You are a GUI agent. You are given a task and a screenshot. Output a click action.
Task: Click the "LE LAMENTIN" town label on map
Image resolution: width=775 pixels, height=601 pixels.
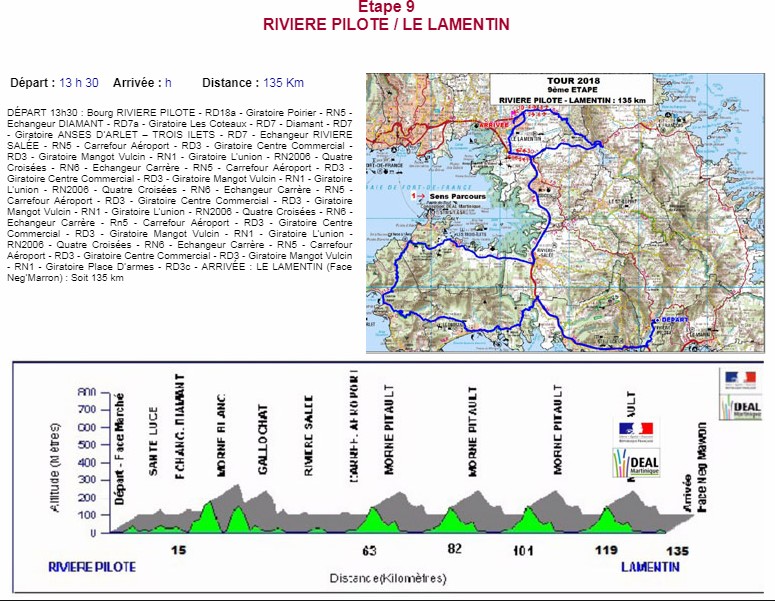click(526, 139)
